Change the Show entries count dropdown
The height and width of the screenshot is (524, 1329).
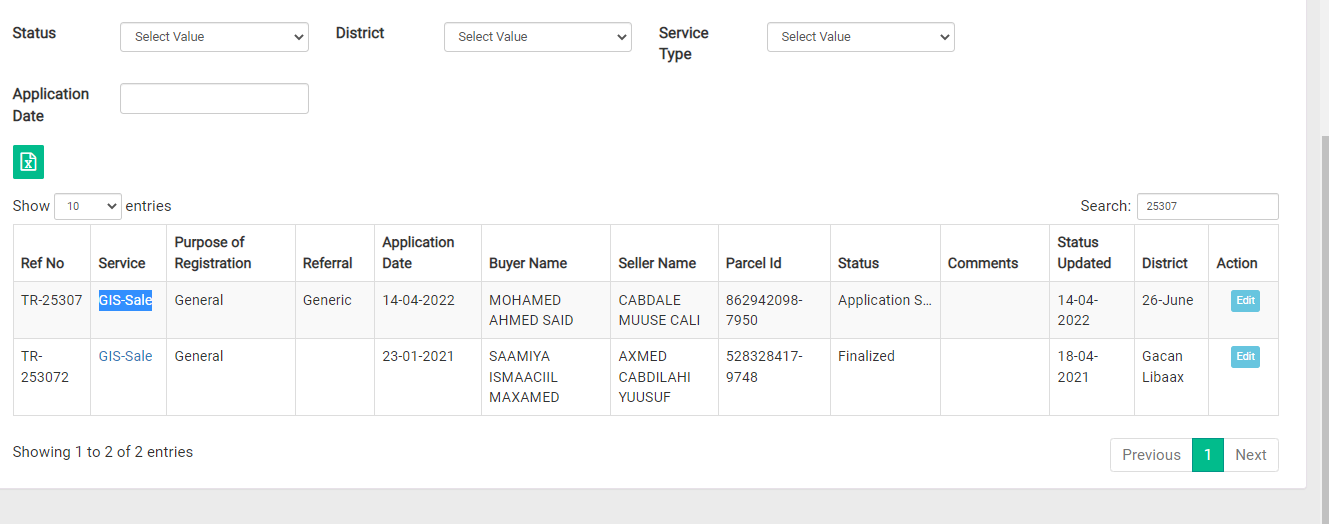click(x=88, y=206)
